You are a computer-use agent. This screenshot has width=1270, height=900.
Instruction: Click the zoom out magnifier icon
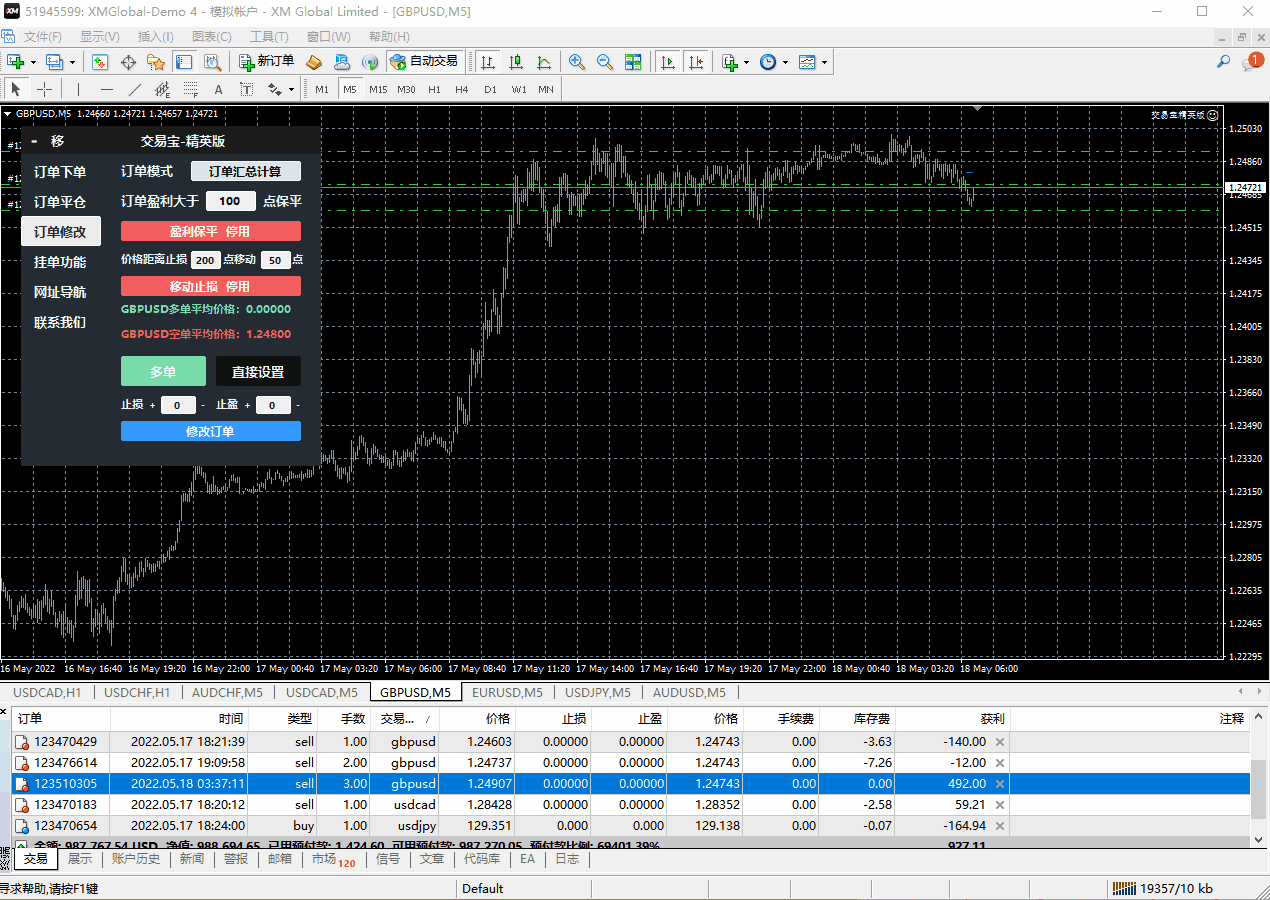pyautogui.click(x=605, y=62)
